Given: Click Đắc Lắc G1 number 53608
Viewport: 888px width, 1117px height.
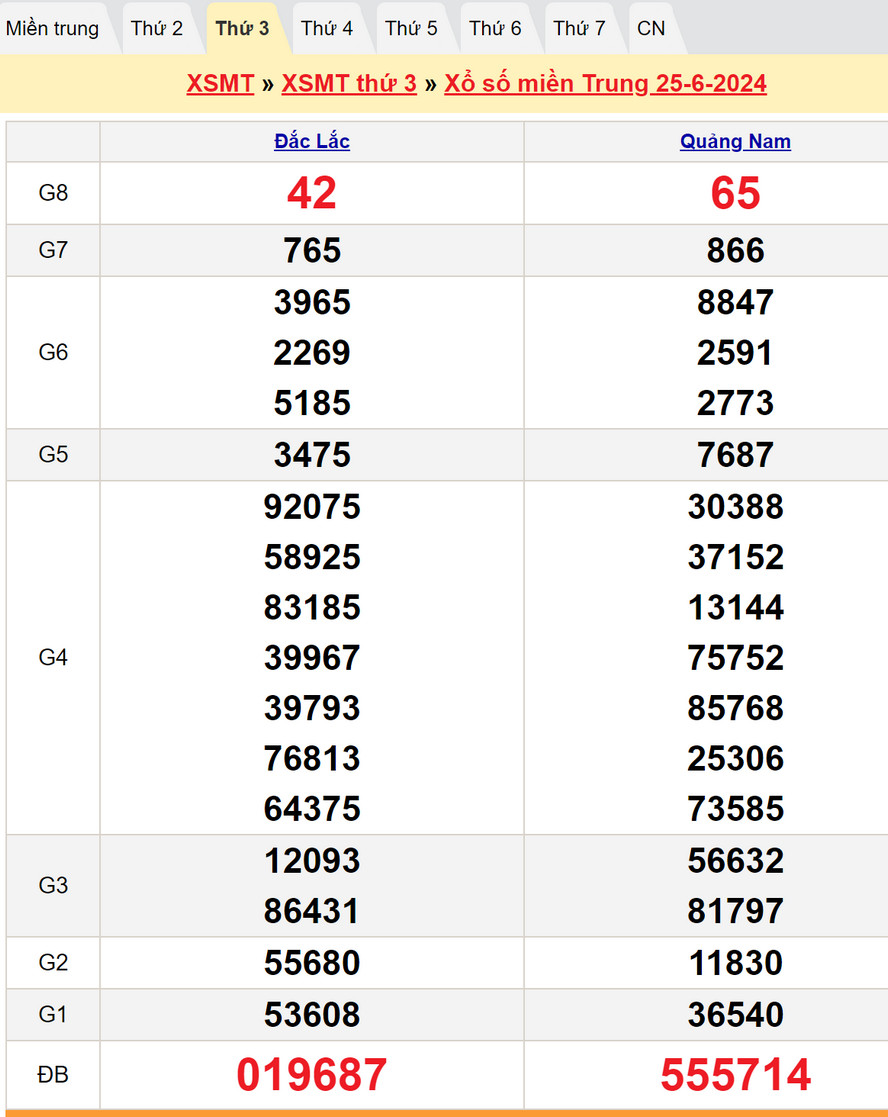Looking at the screenshot, I should (x=312, y=1015).
